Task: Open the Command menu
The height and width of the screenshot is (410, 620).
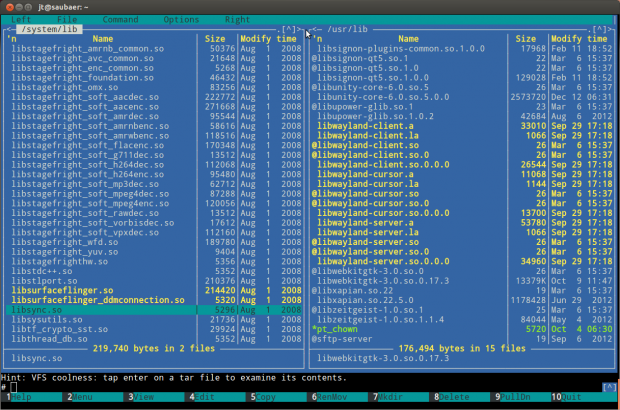Action: point(120,19)
